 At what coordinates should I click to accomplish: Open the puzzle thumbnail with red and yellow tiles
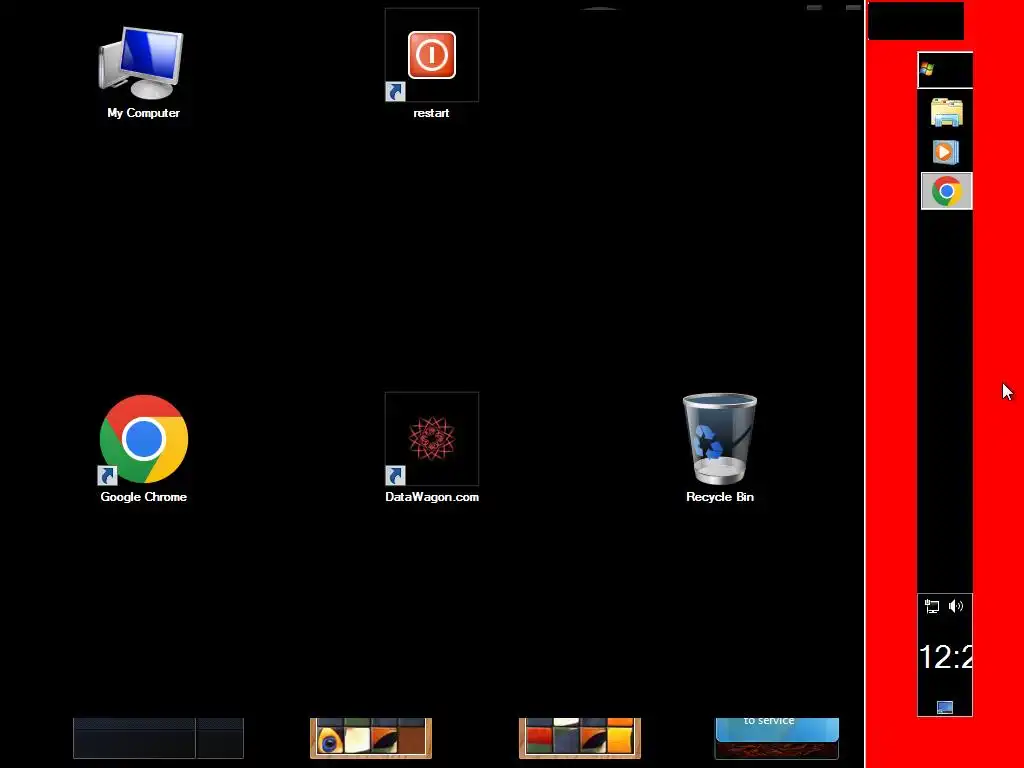point(580,738)
